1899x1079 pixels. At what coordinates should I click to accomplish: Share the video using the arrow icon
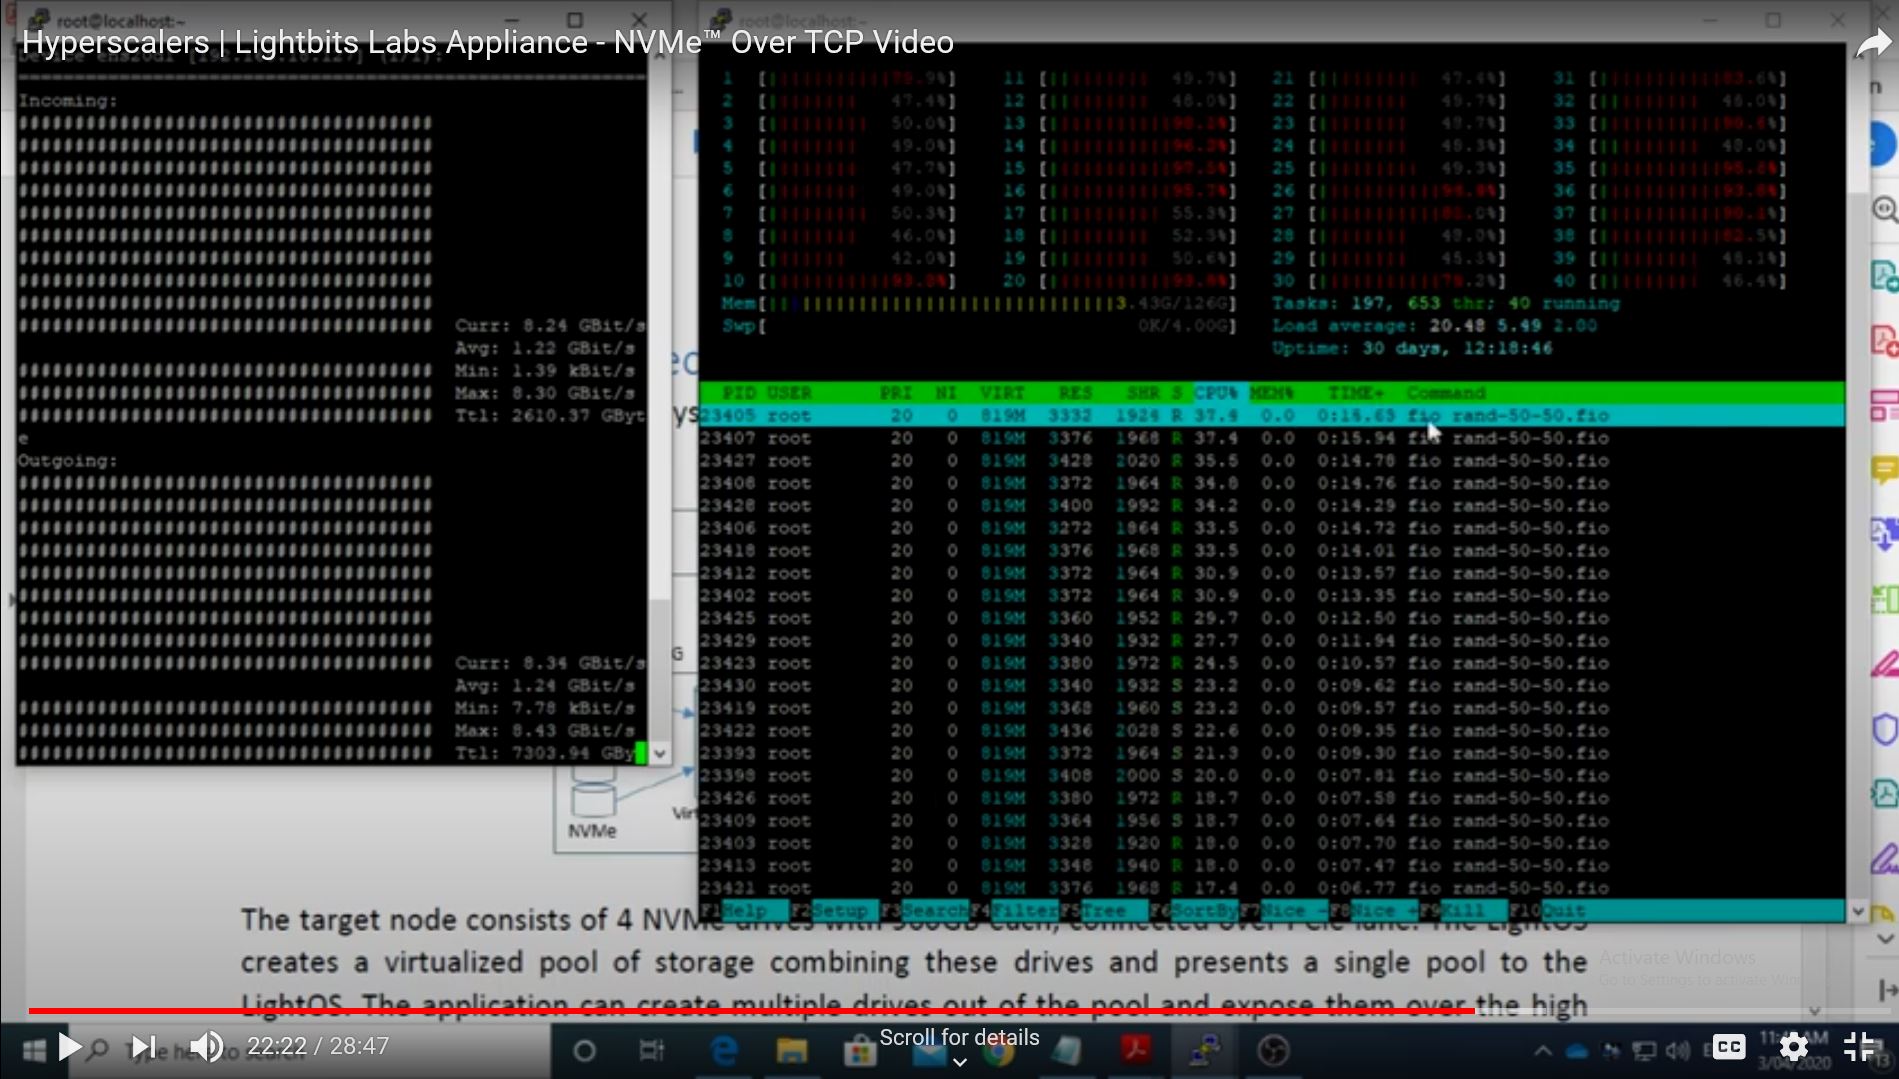pos(1872,44)
